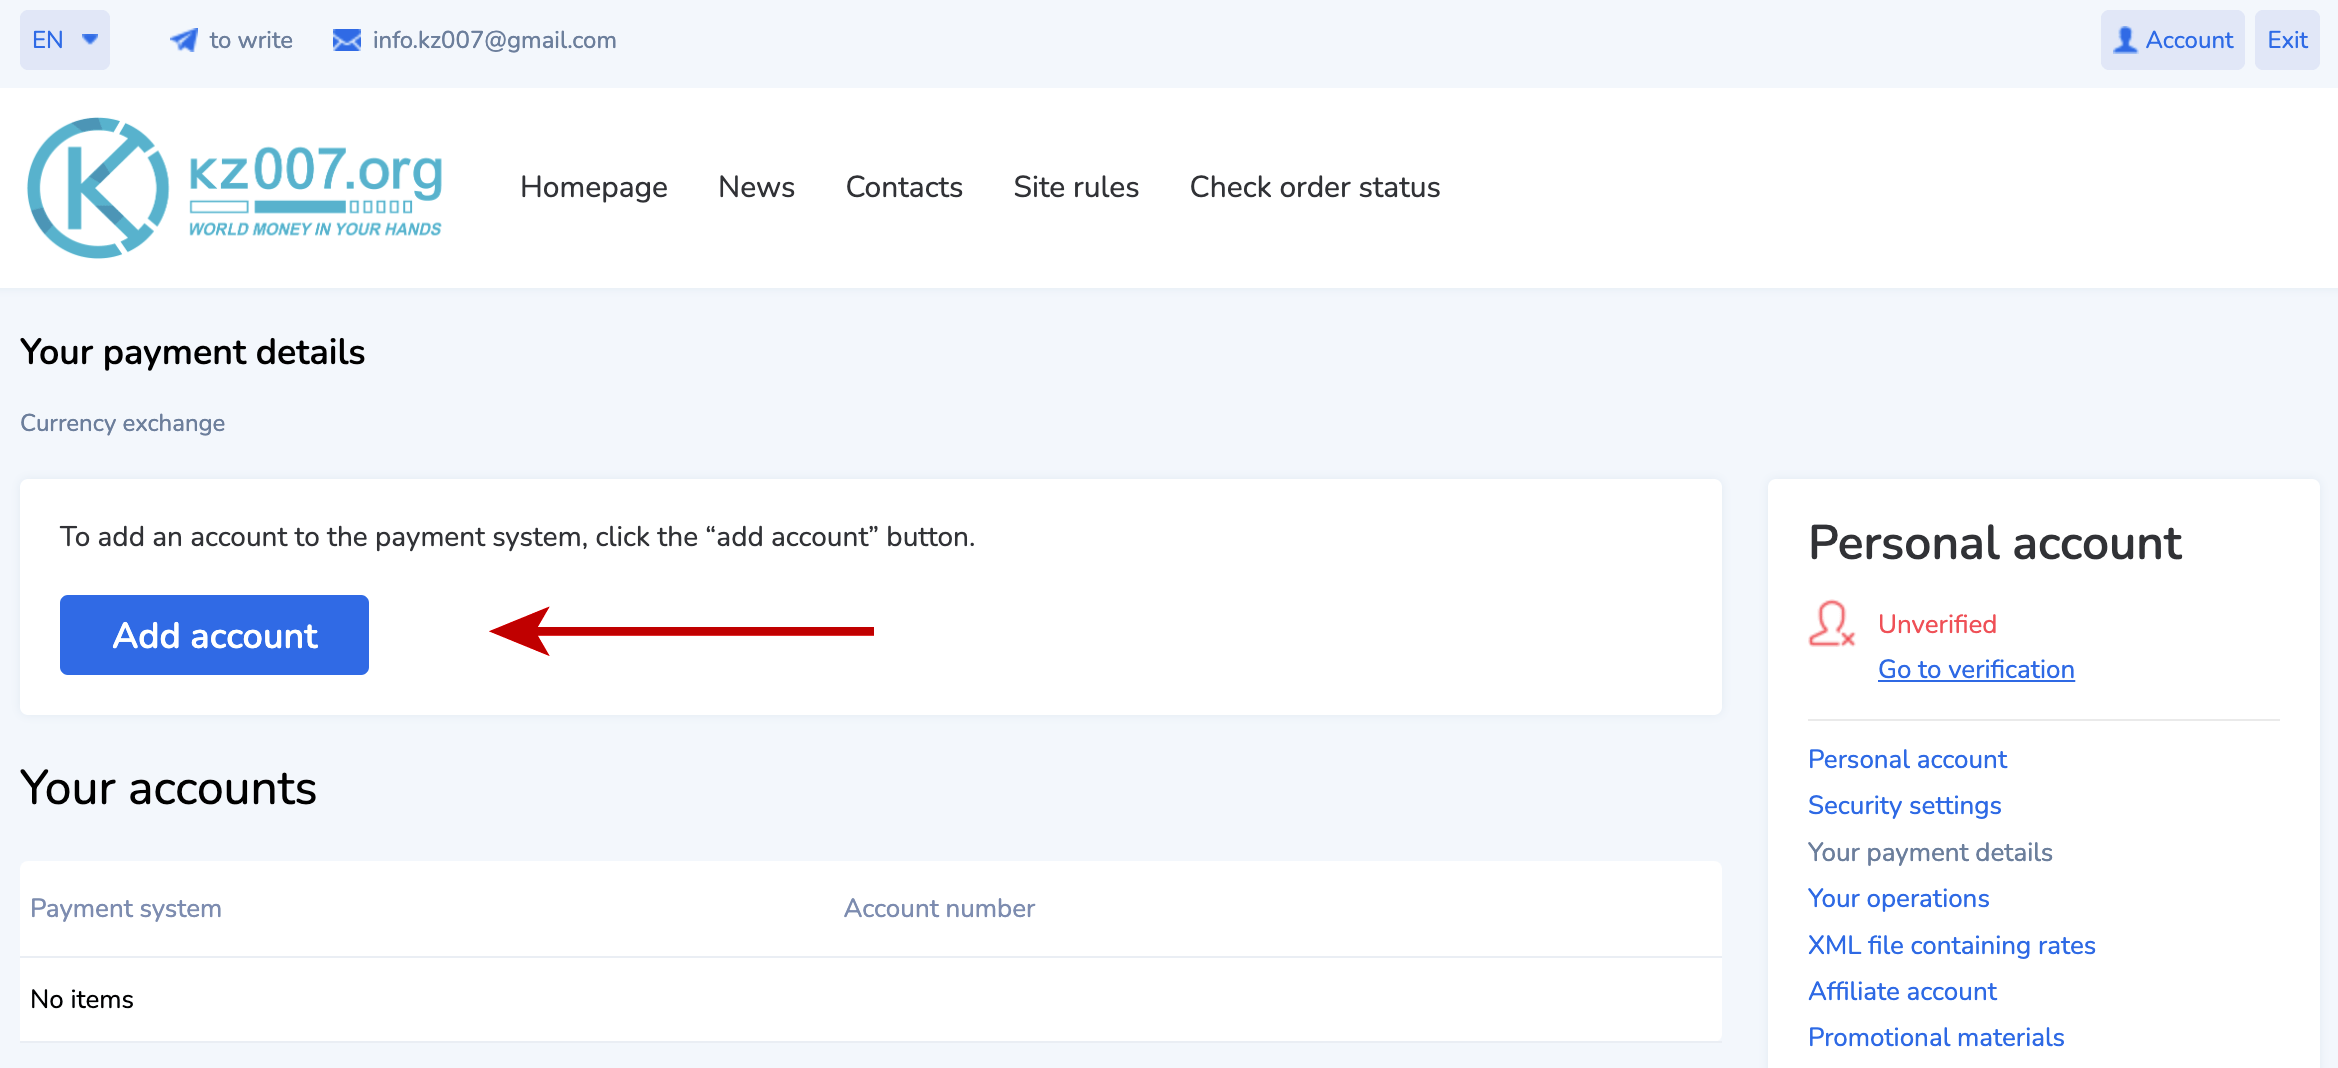Viewport: 2338px width, 1068px height.
Task: Open the Contacts page
Action: 903,187
